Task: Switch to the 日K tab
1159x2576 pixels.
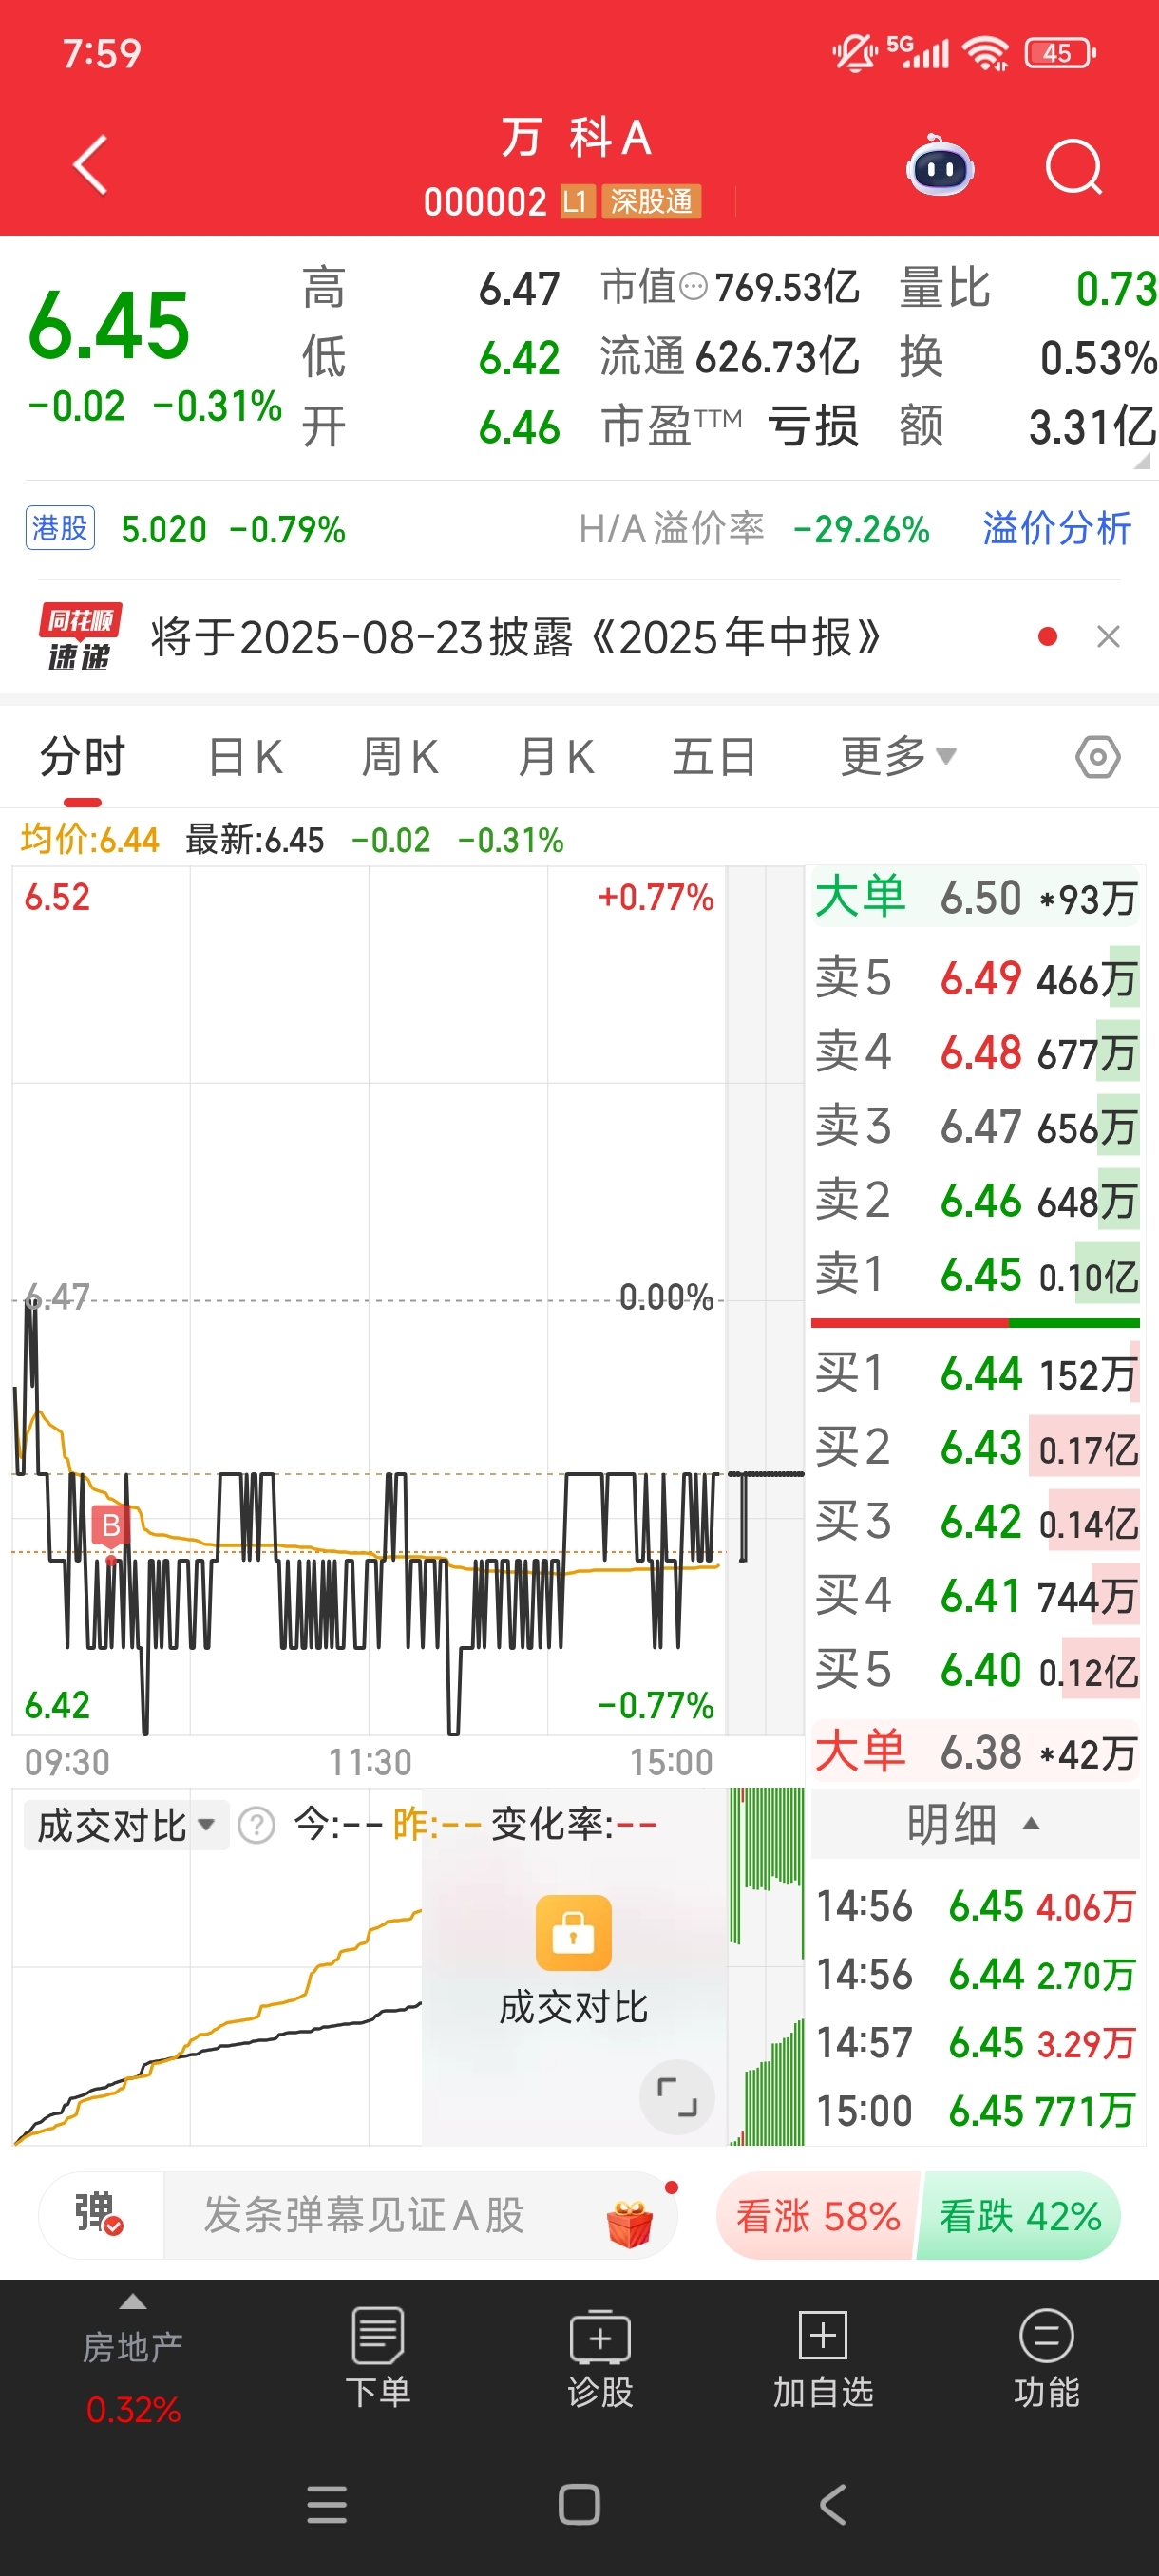Action: click(x=245, y=756)
